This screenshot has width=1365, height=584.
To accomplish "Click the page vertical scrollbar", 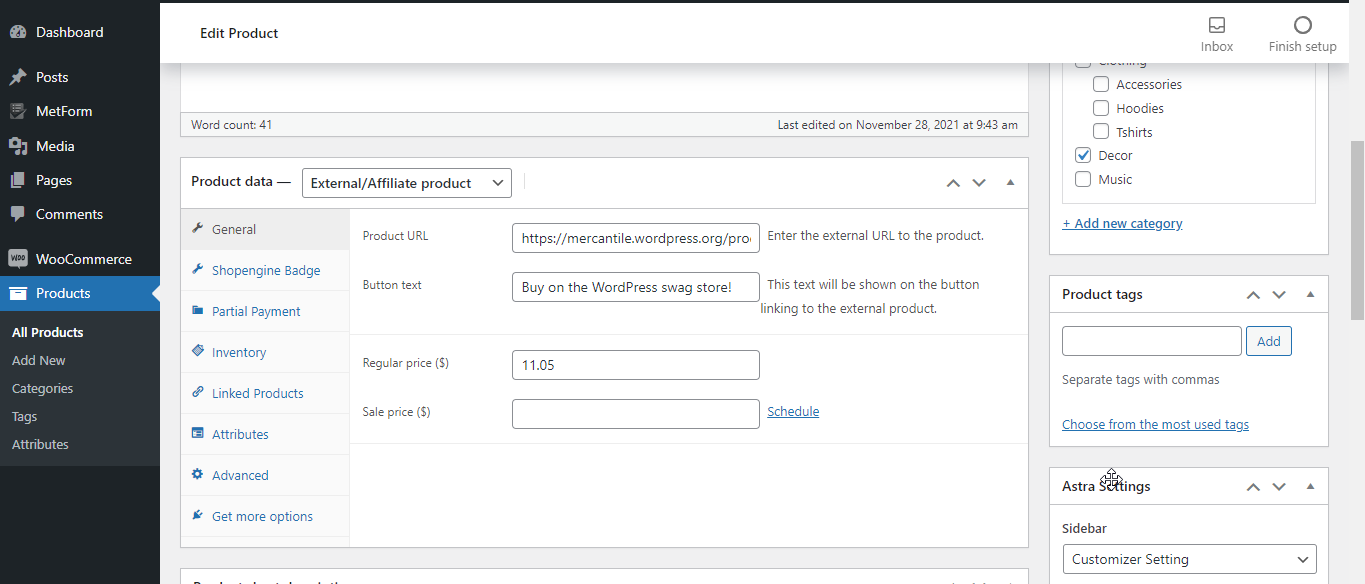I will [x=1357, y=230].
